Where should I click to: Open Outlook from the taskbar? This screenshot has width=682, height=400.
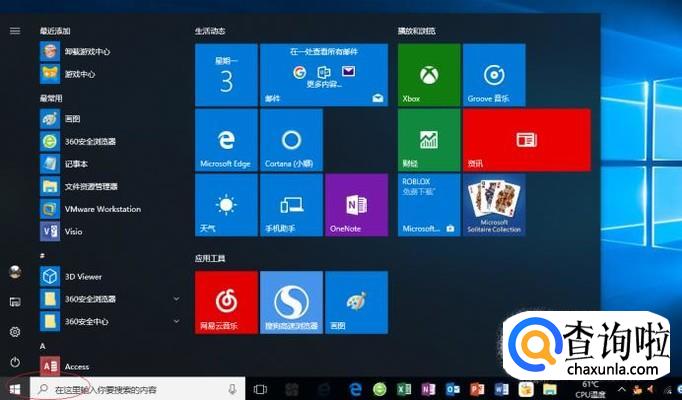tap(453, 389)
